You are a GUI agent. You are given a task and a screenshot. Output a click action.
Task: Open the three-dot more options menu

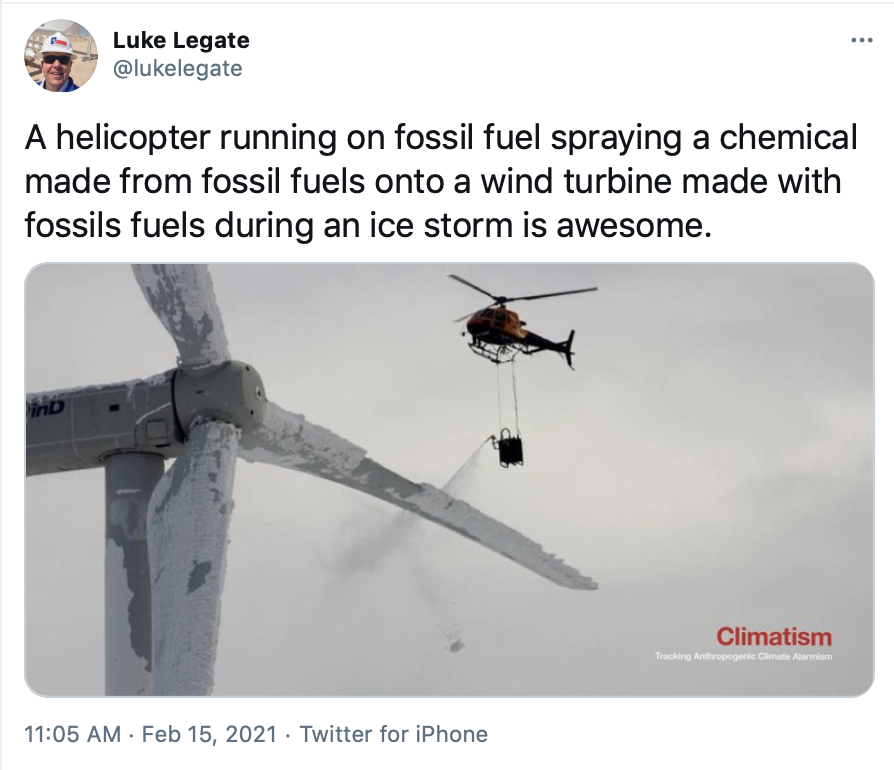(x=860, y=40)
